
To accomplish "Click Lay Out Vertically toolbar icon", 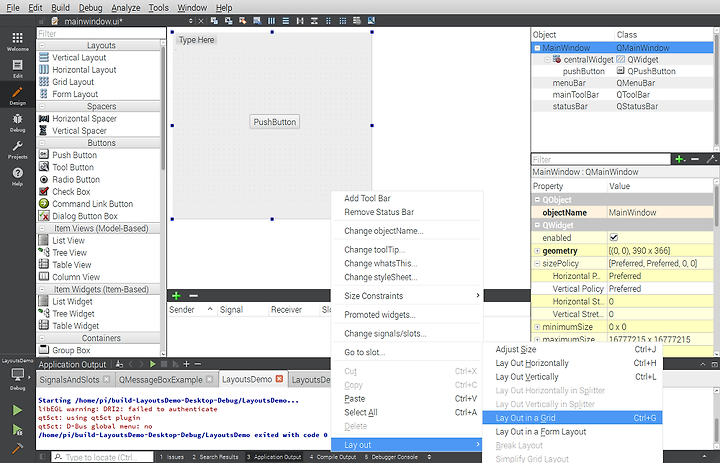I will pyautogui.click(x=286, y=21).
